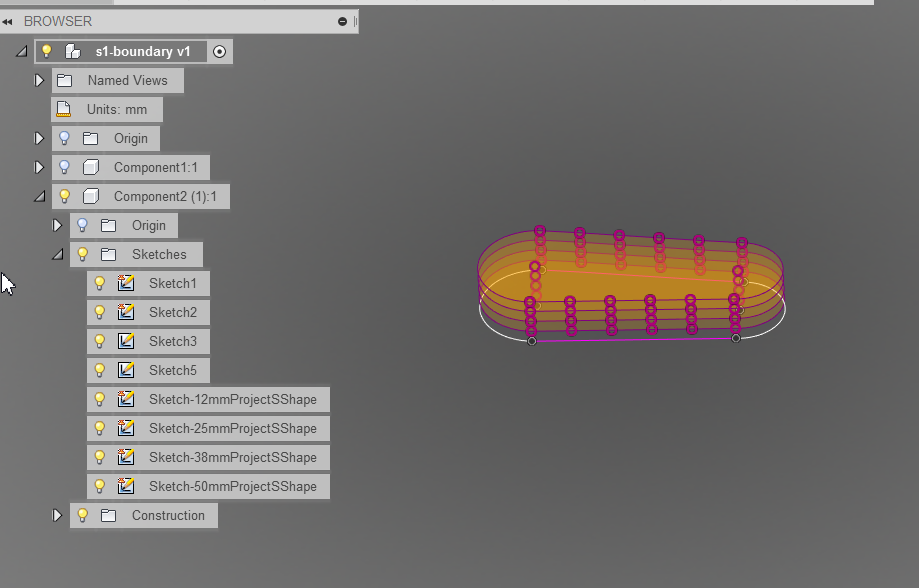Click the Sketch1 sketch icon

click(124, 283)
